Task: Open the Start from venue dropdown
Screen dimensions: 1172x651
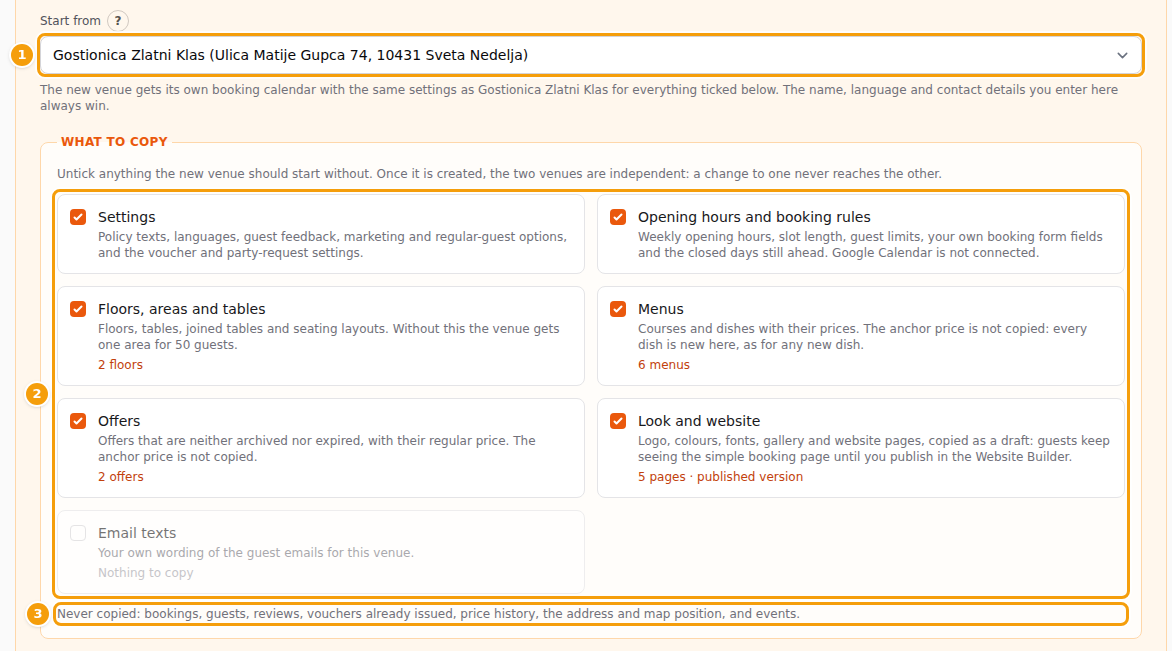Action: click(x=590, y=55)
